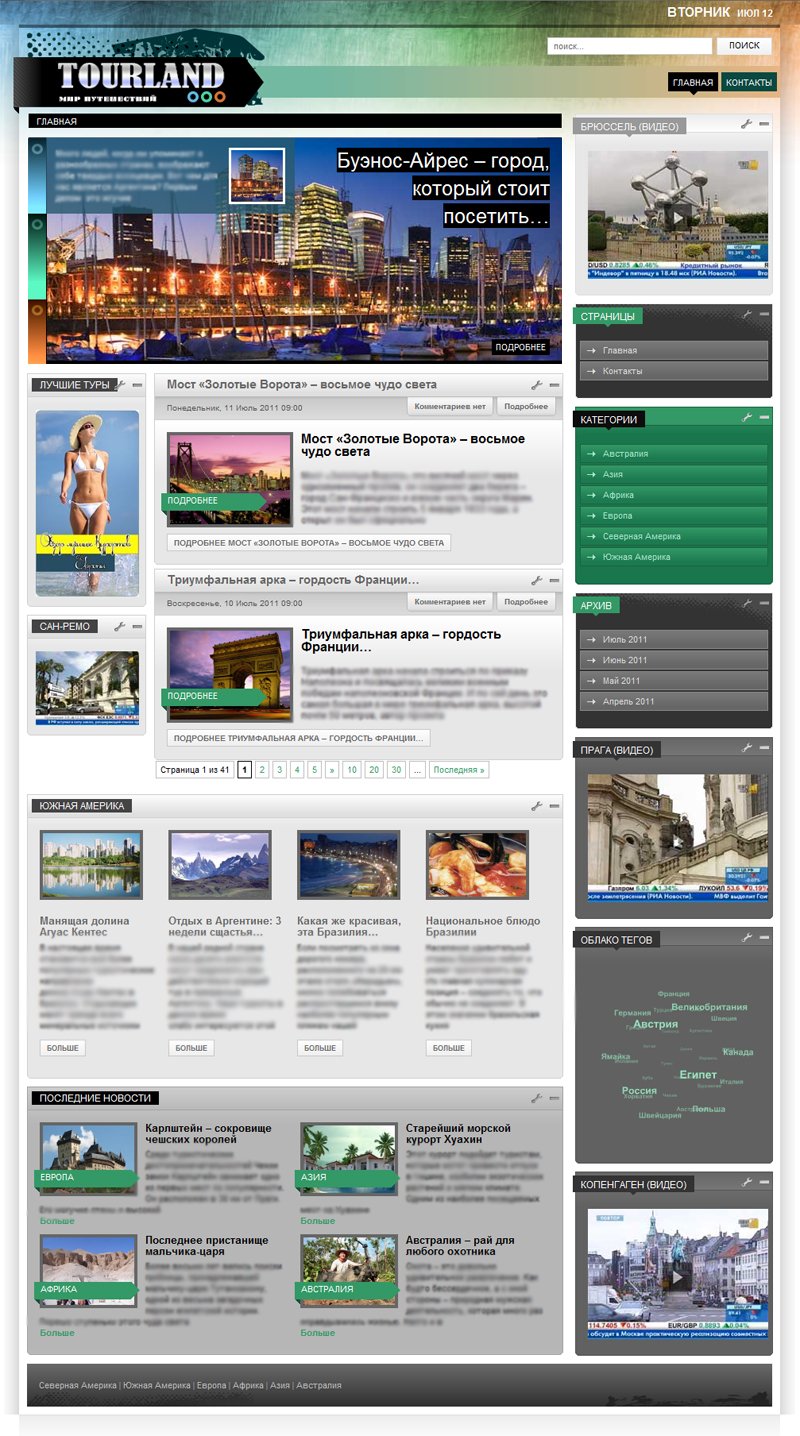Select the Европа category
Viewport: 800px width, 1436px height.
(x=674, y=515)
